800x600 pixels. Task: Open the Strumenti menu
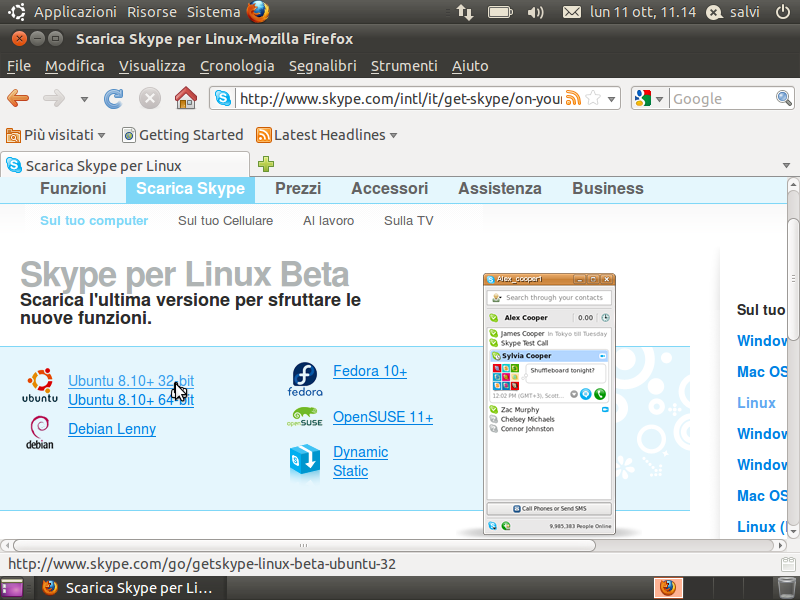point(404,66)
